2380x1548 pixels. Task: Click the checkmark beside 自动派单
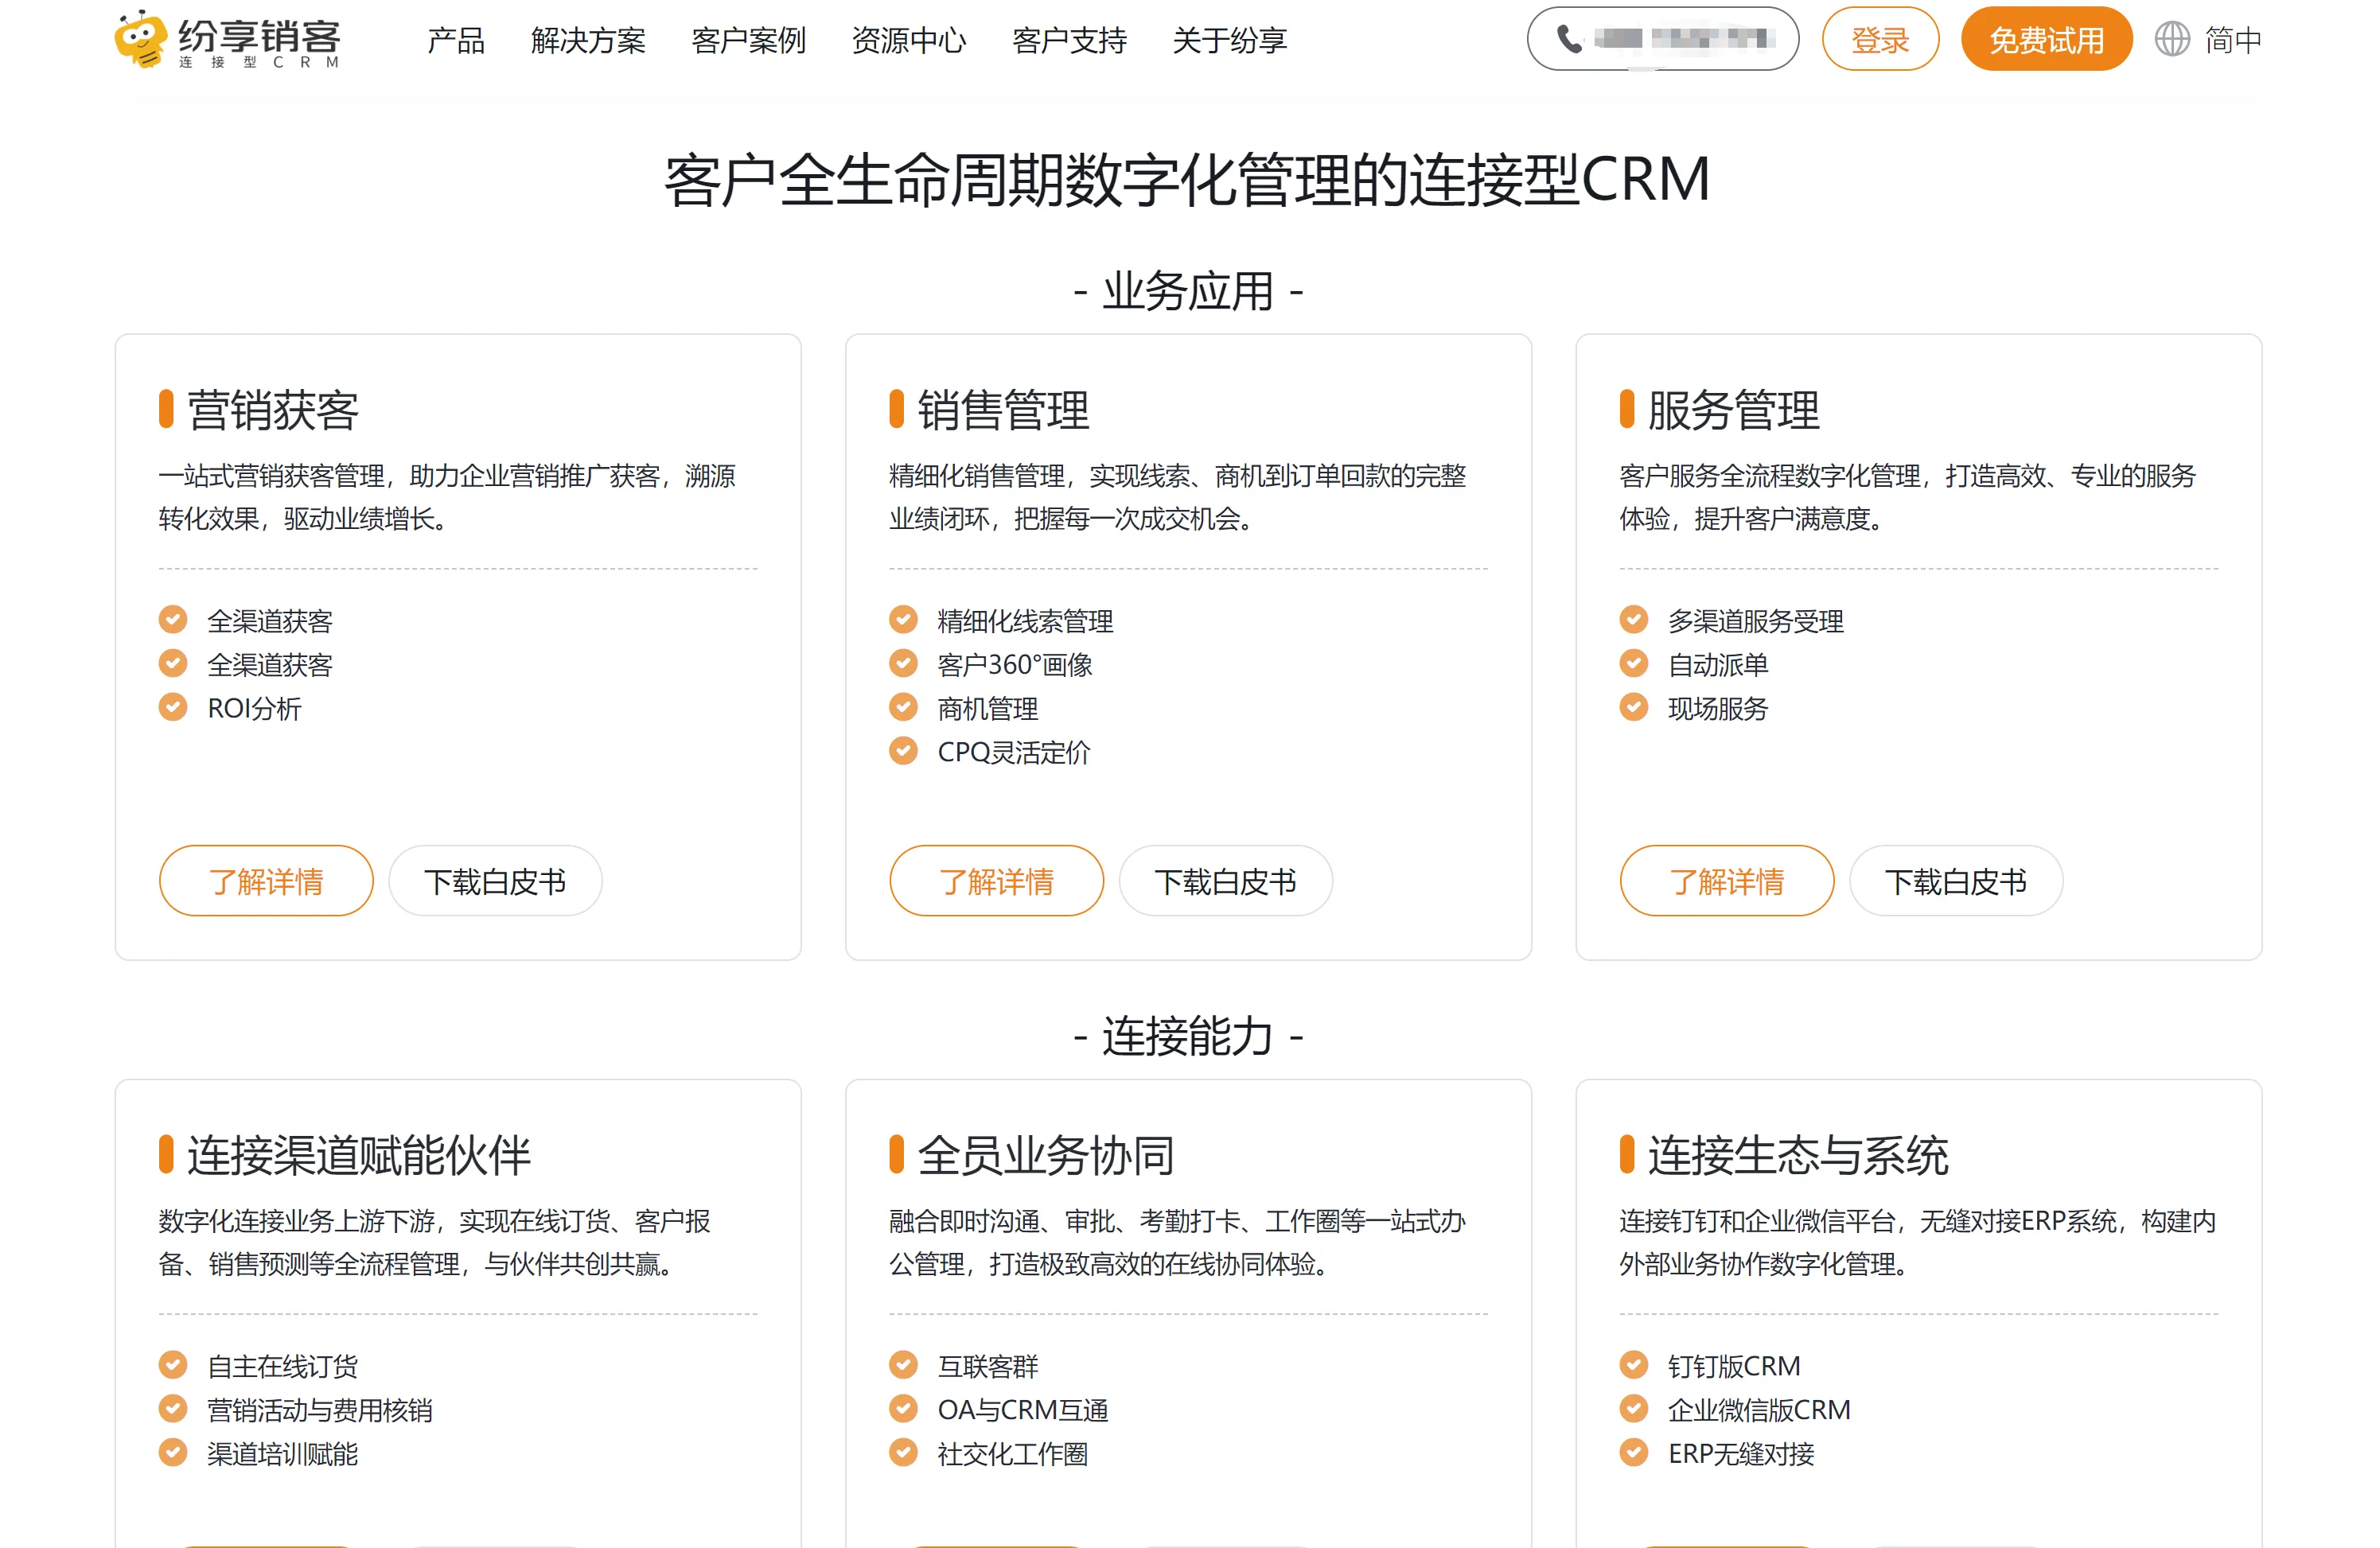[1634, 664]
